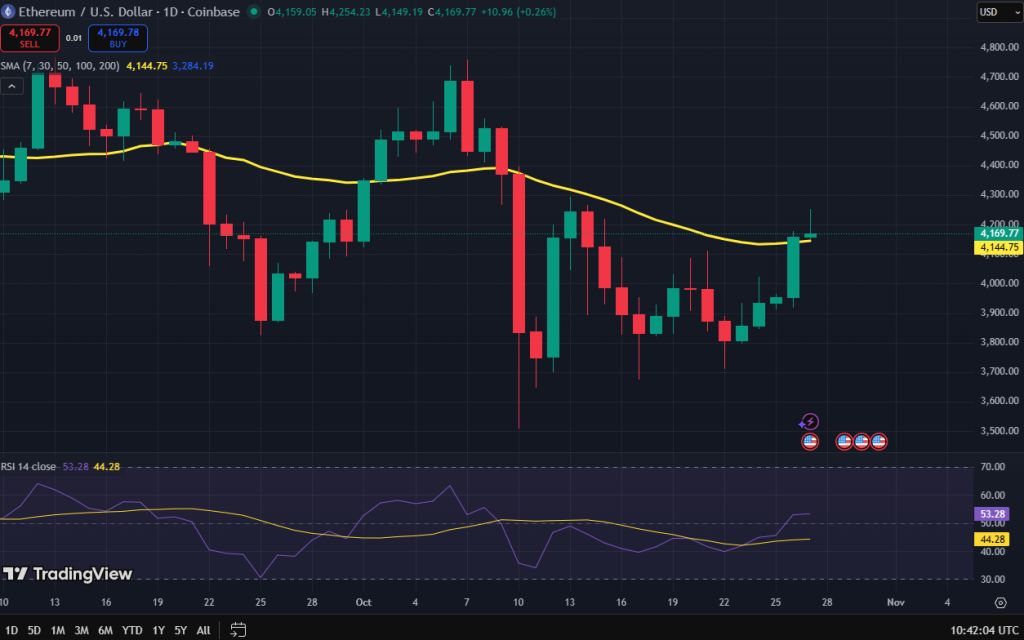
Task: Select the SMA (7, 30, 50, 100, 200) indicator legend
Action: pyautogui.click(x=61, y=66)
